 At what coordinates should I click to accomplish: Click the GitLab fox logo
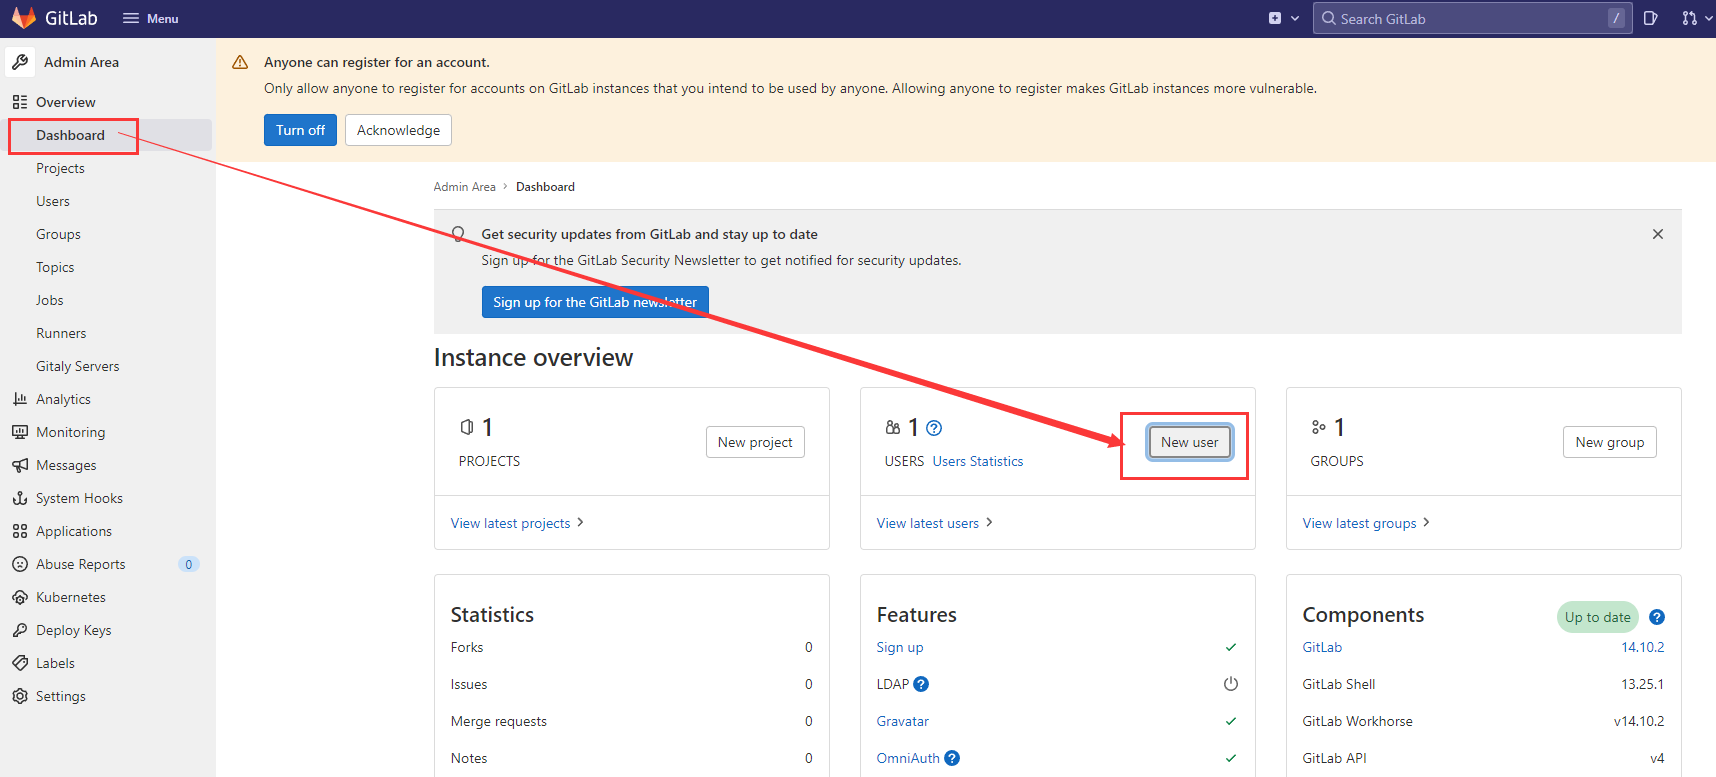tap(24, 18)
